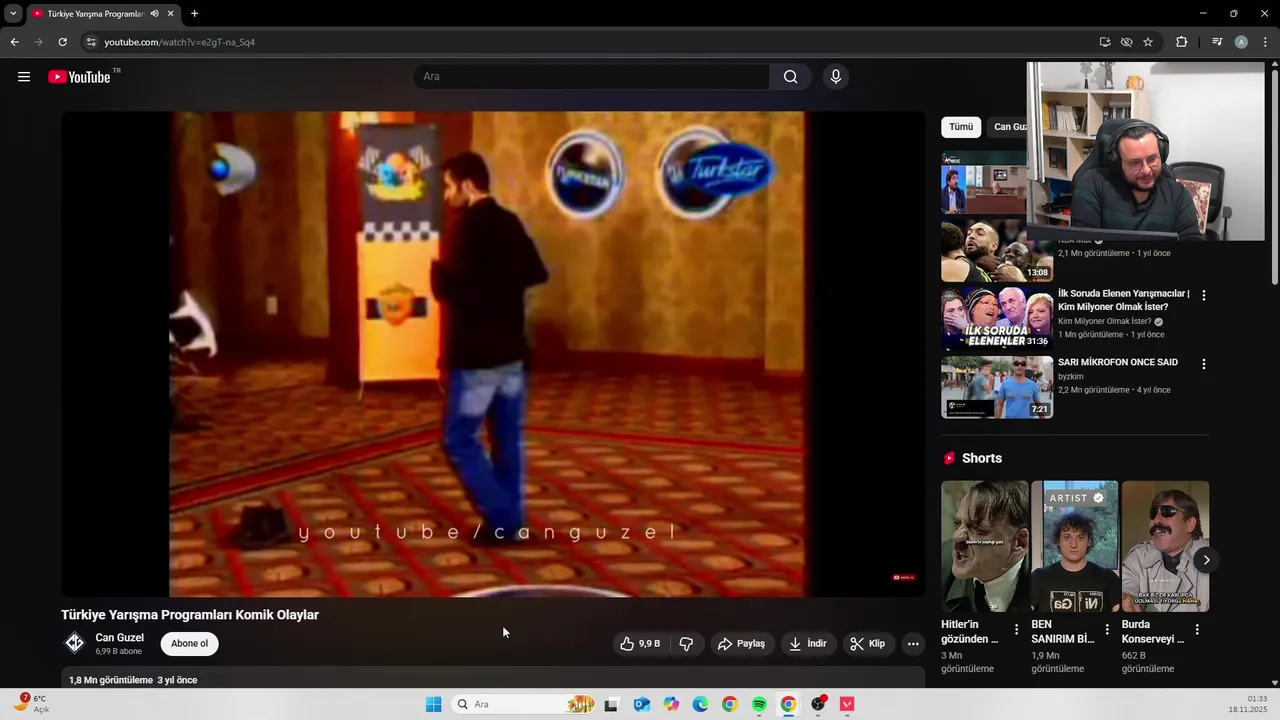1280x720 pixels.
Task: Open Can Guzel channel avatar
Action: pos(75,643)
